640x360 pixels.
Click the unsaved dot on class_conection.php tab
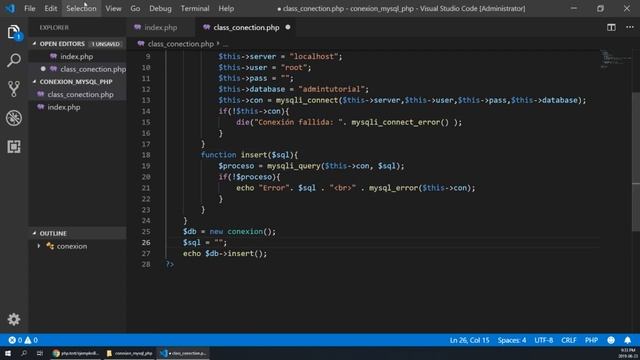pos(288,27)
